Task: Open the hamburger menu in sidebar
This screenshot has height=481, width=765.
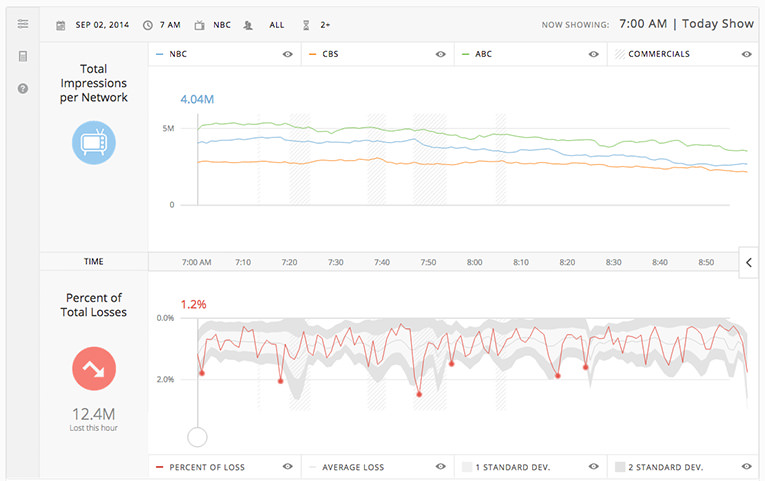Action: 22,24
